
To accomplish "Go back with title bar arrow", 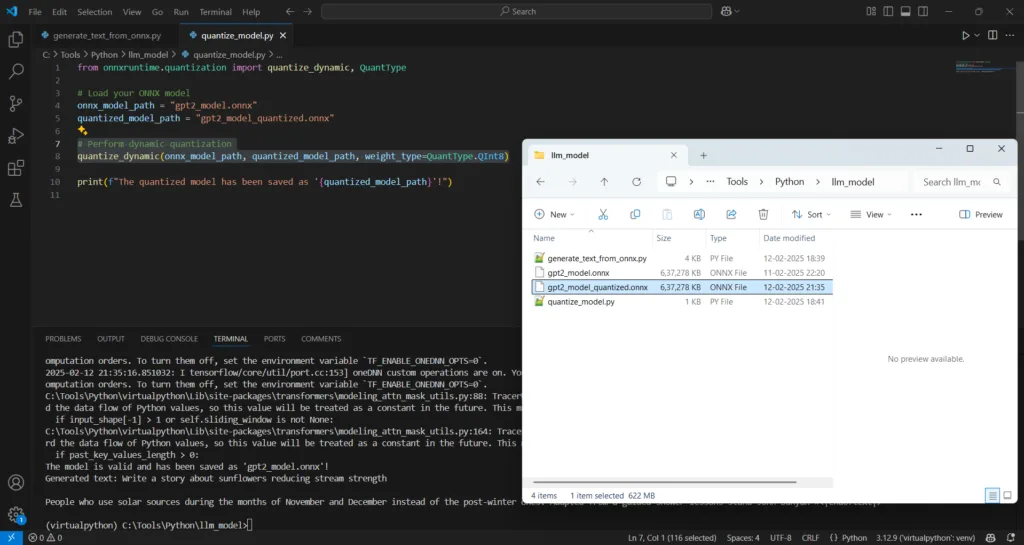I will pos(290,11).
